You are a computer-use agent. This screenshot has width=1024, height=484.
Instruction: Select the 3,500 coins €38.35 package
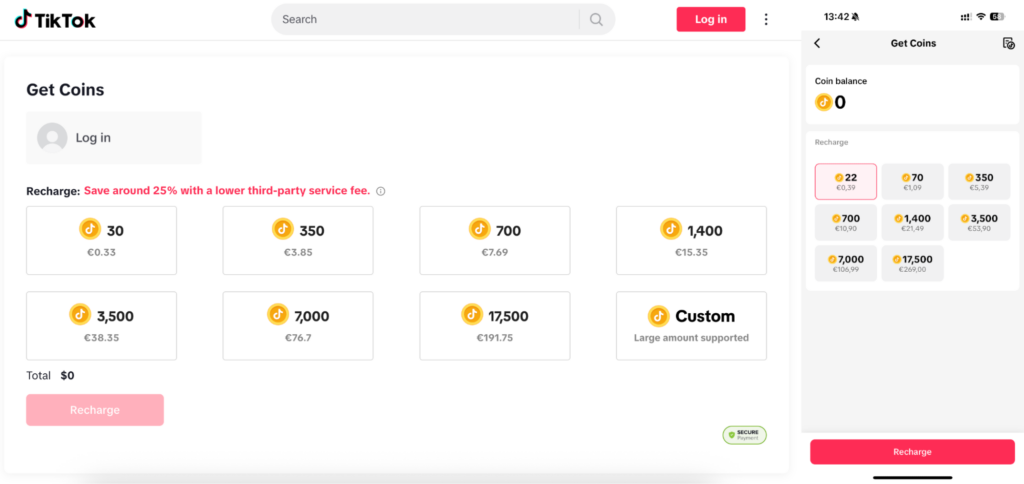(101, 326)
